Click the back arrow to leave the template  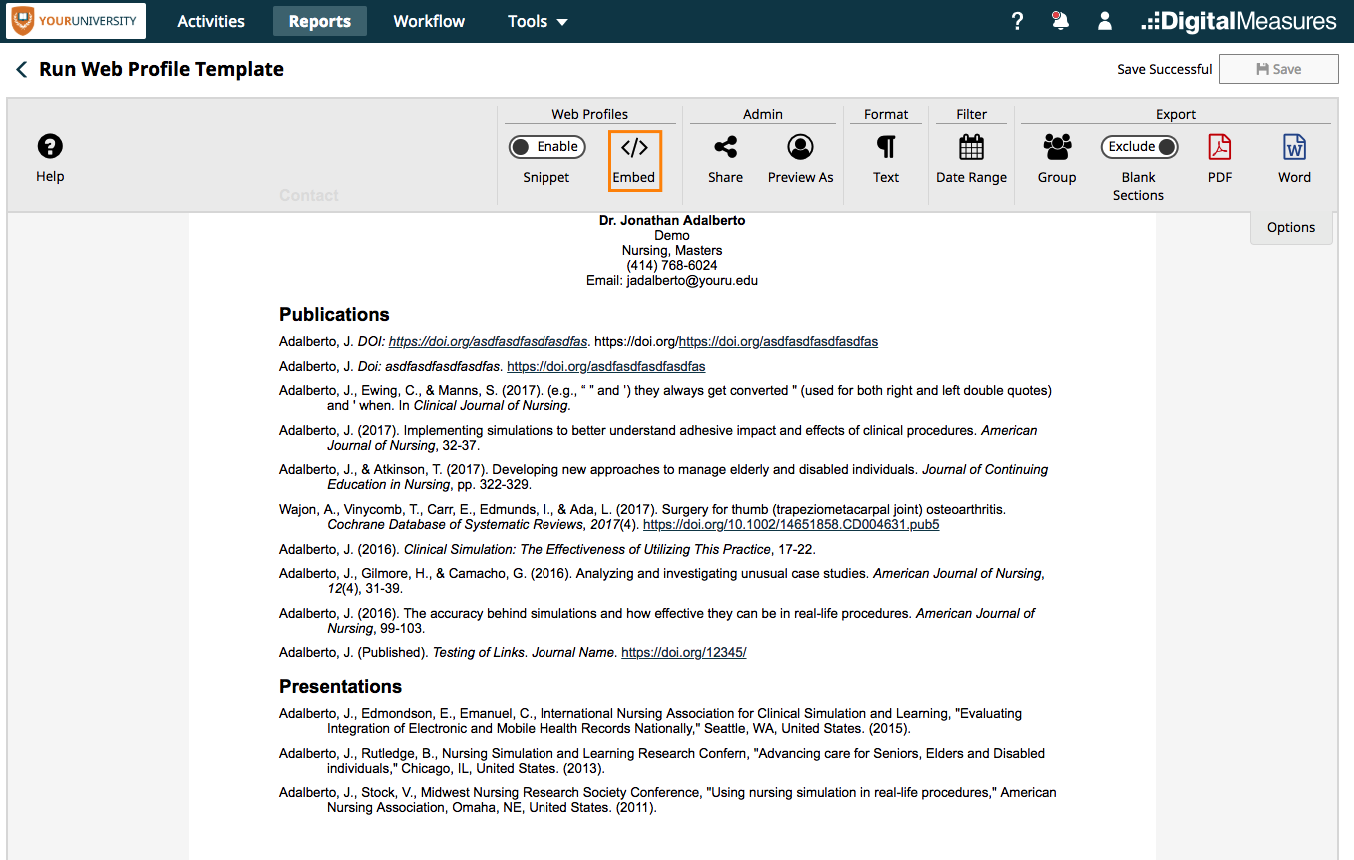21,68
